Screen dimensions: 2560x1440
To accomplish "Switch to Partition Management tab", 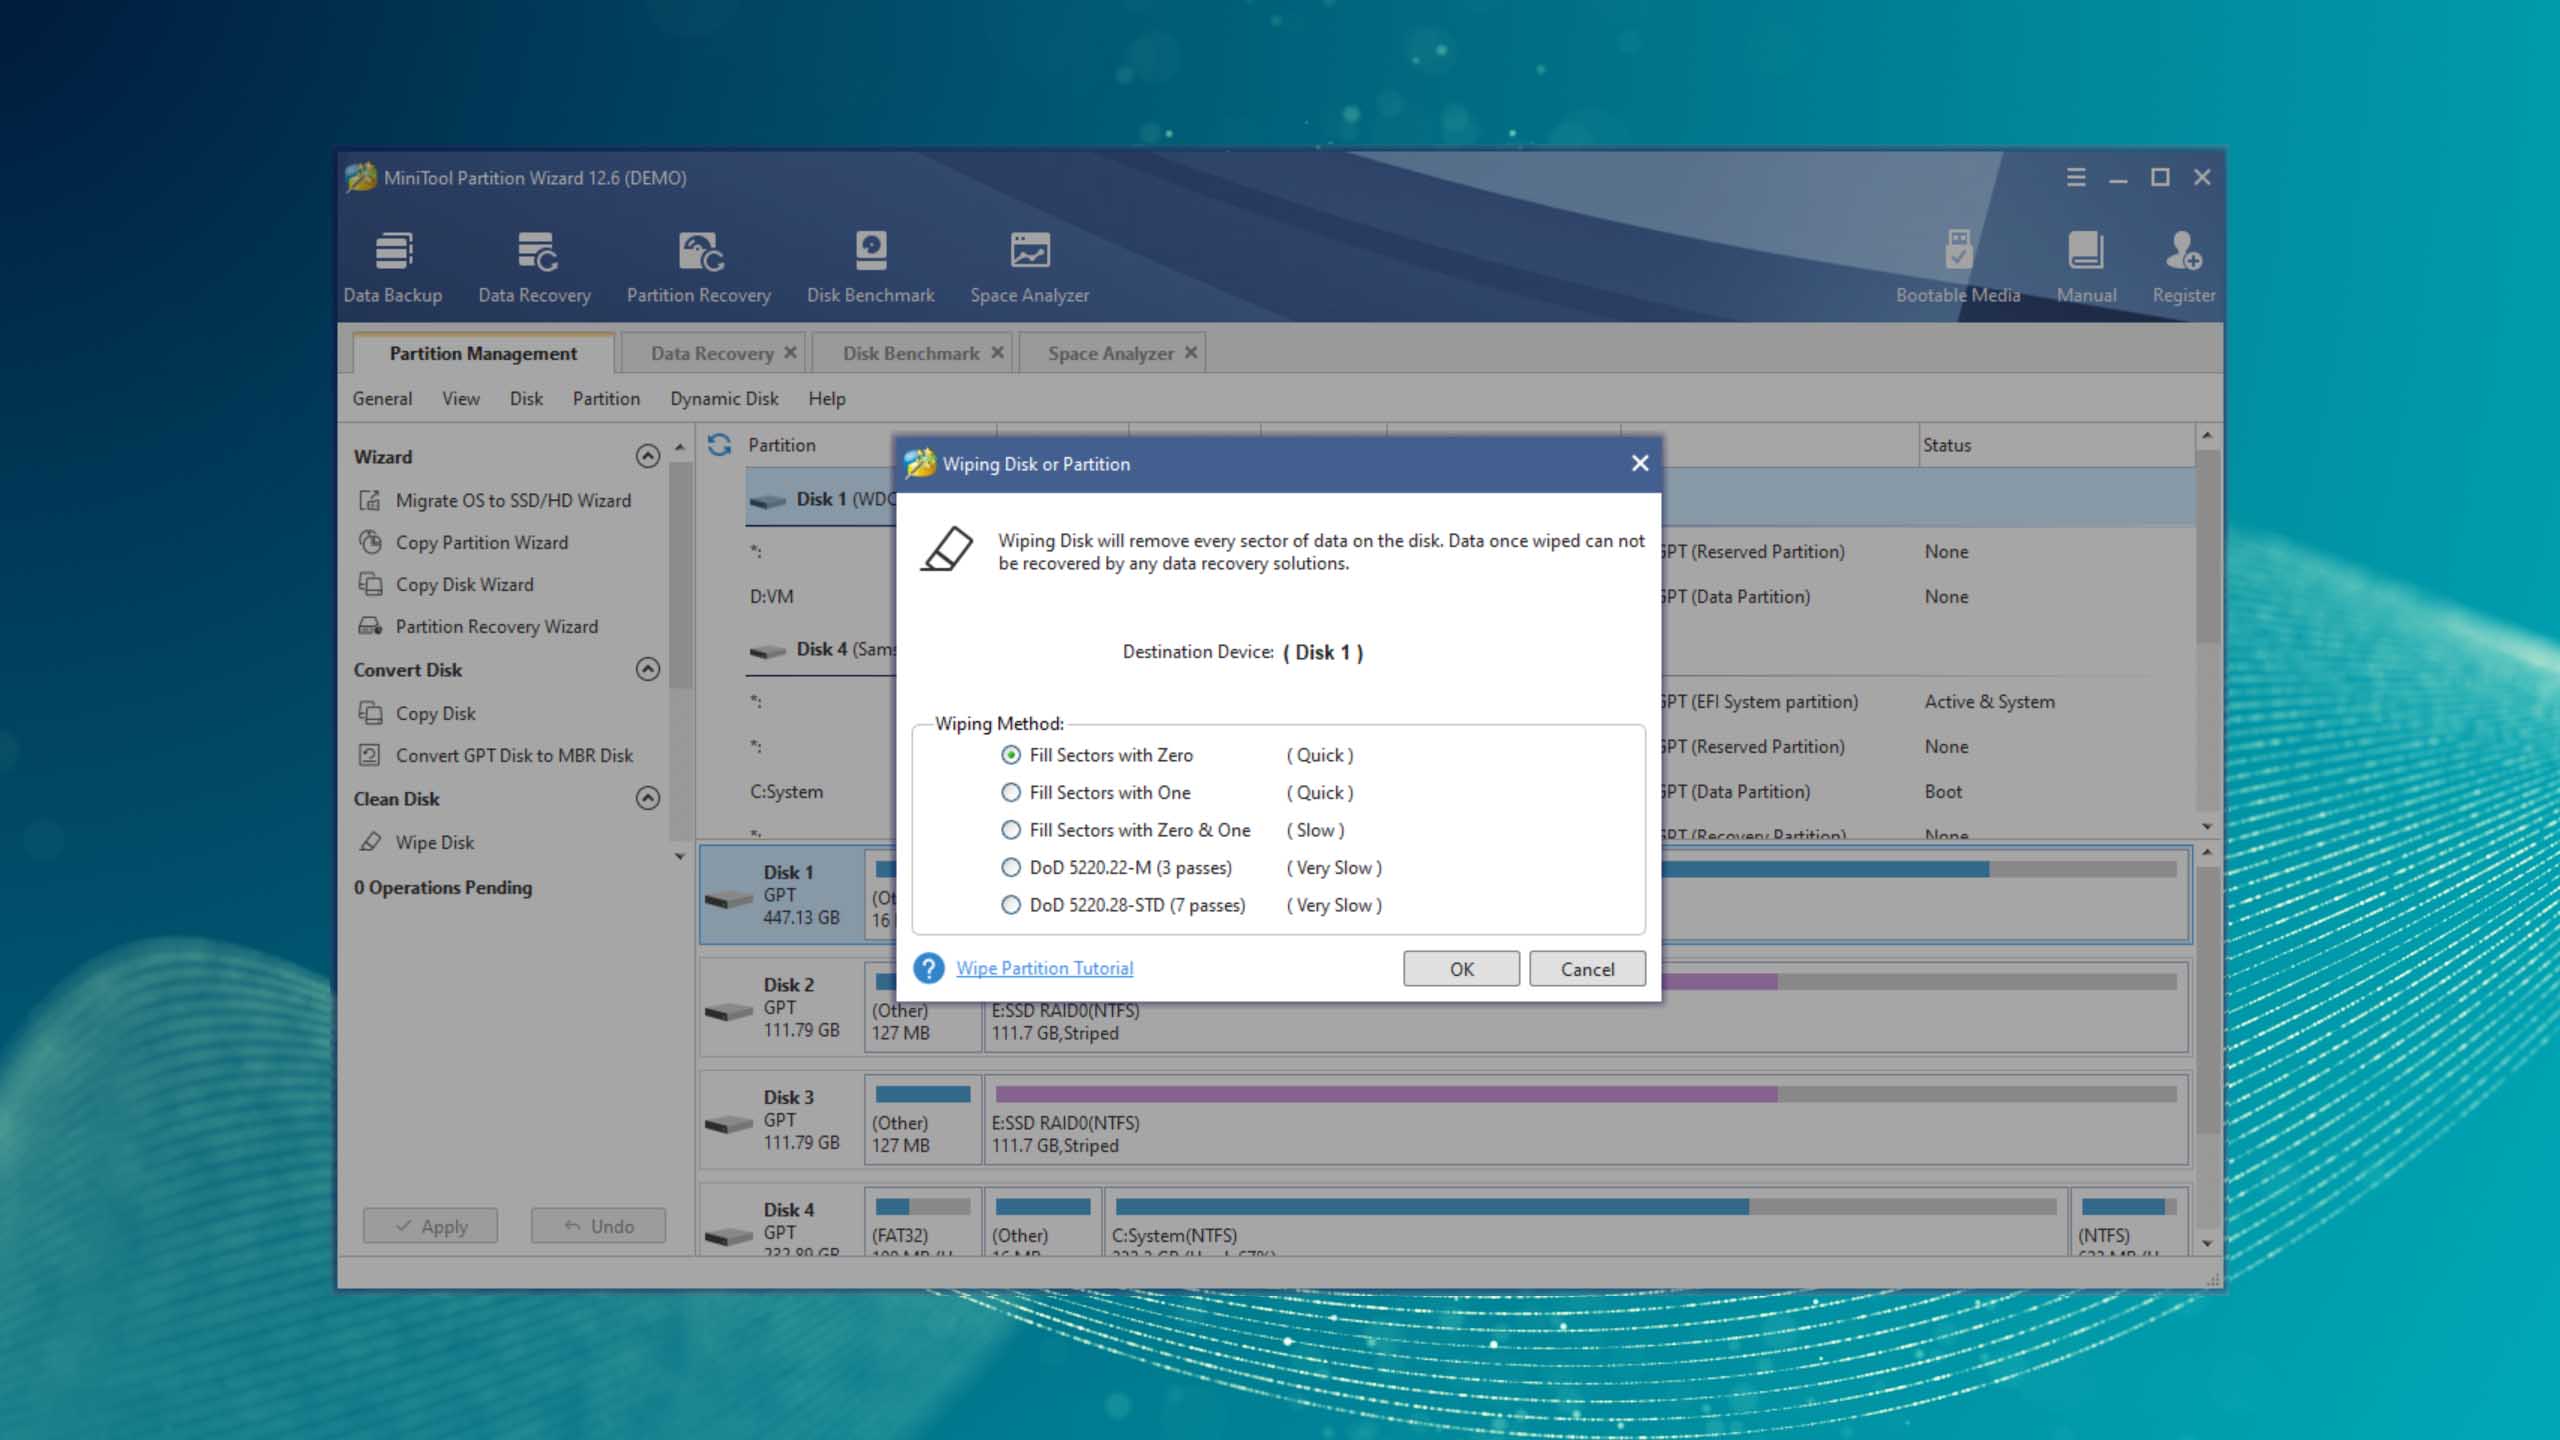I will pyautogui.click(x=483, y=353).
